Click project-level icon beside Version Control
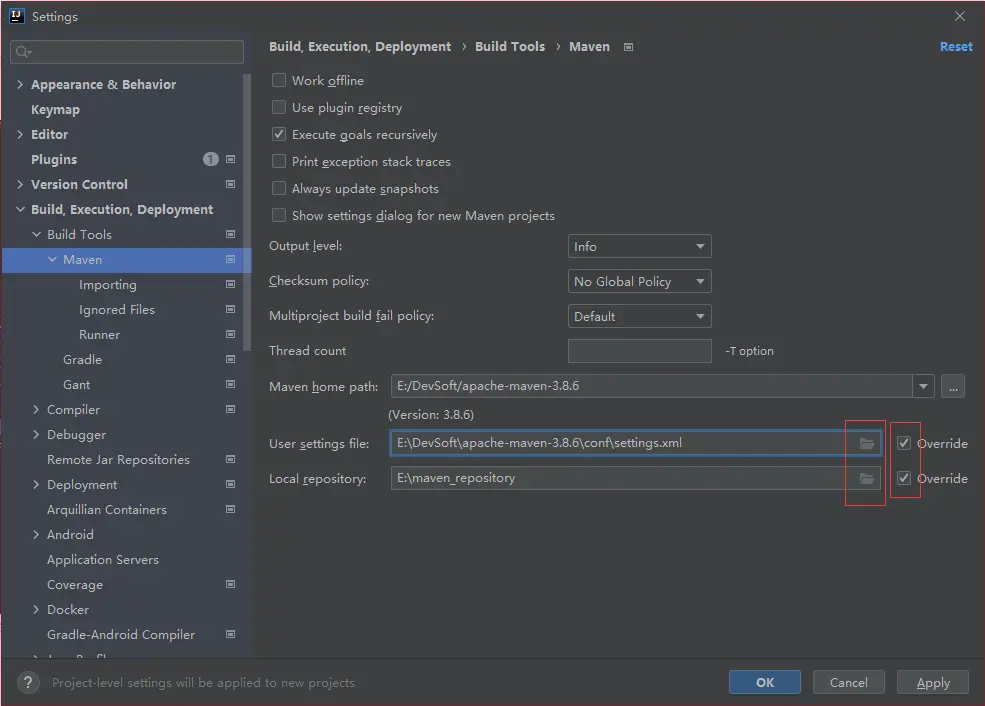 pyautogui.click(x=231, y=185)
